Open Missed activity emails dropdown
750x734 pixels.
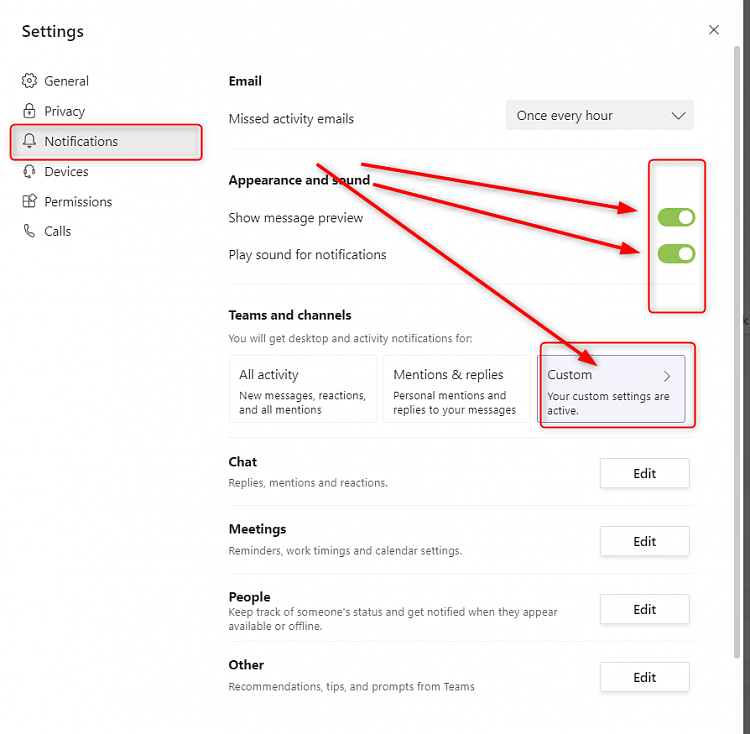point(599,116)
